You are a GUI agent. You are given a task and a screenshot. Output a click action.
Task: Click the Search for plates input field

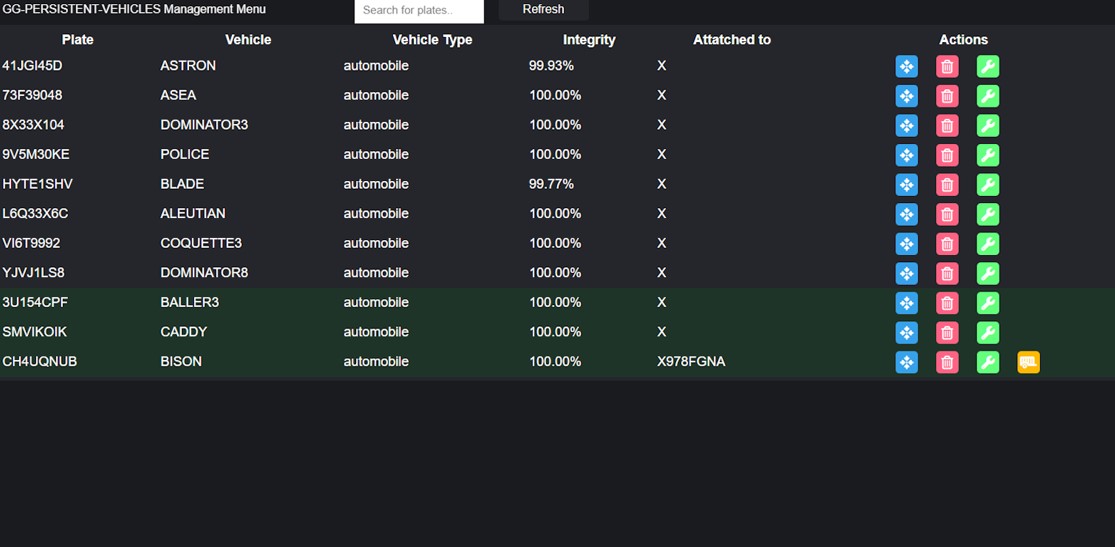[x=419, y=11]
